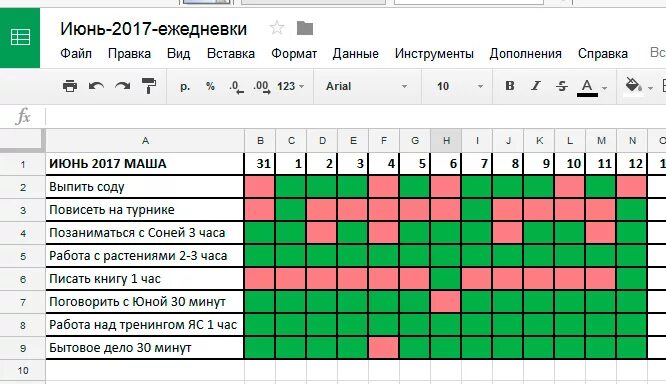Open the text color picker
666x384 pixels.
tap(592, 88)
